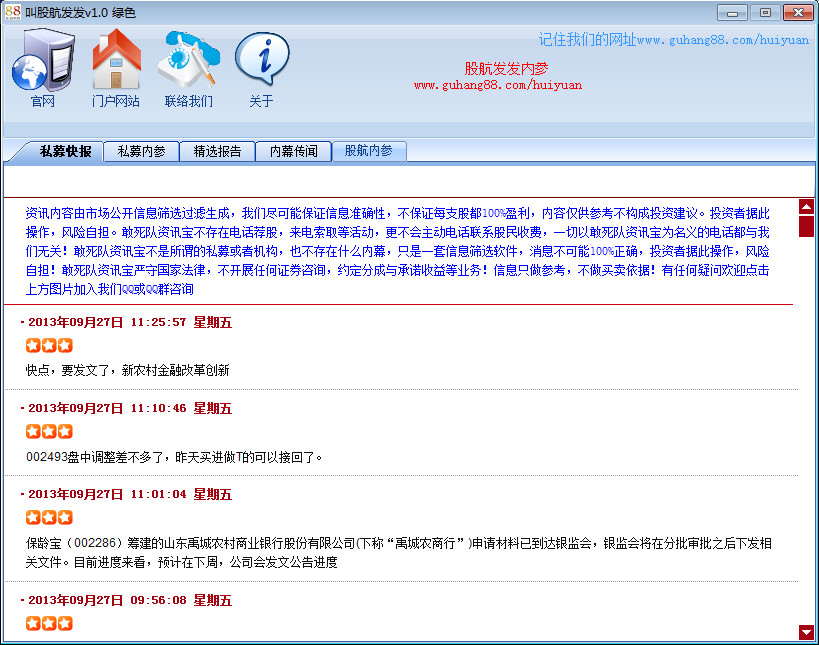819x645 pixels.
Task: Select the 002493盘中调整 message text
Action: 174,457
